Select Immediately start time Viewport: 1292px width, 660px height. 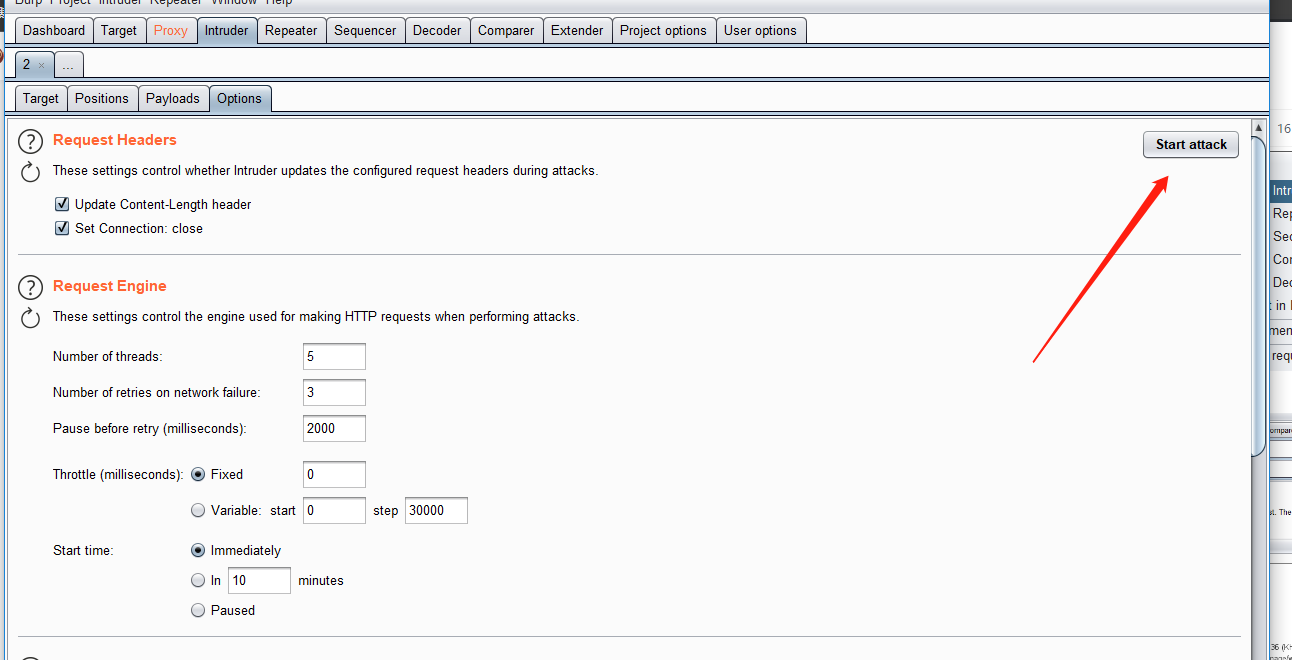(198, 550)
